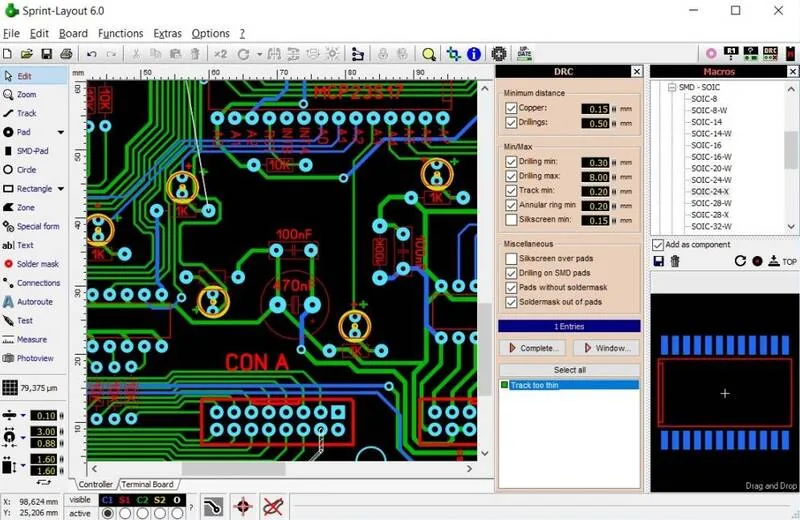
Task: Open the Autoroute tool
Action: click(x=28, y=302)
